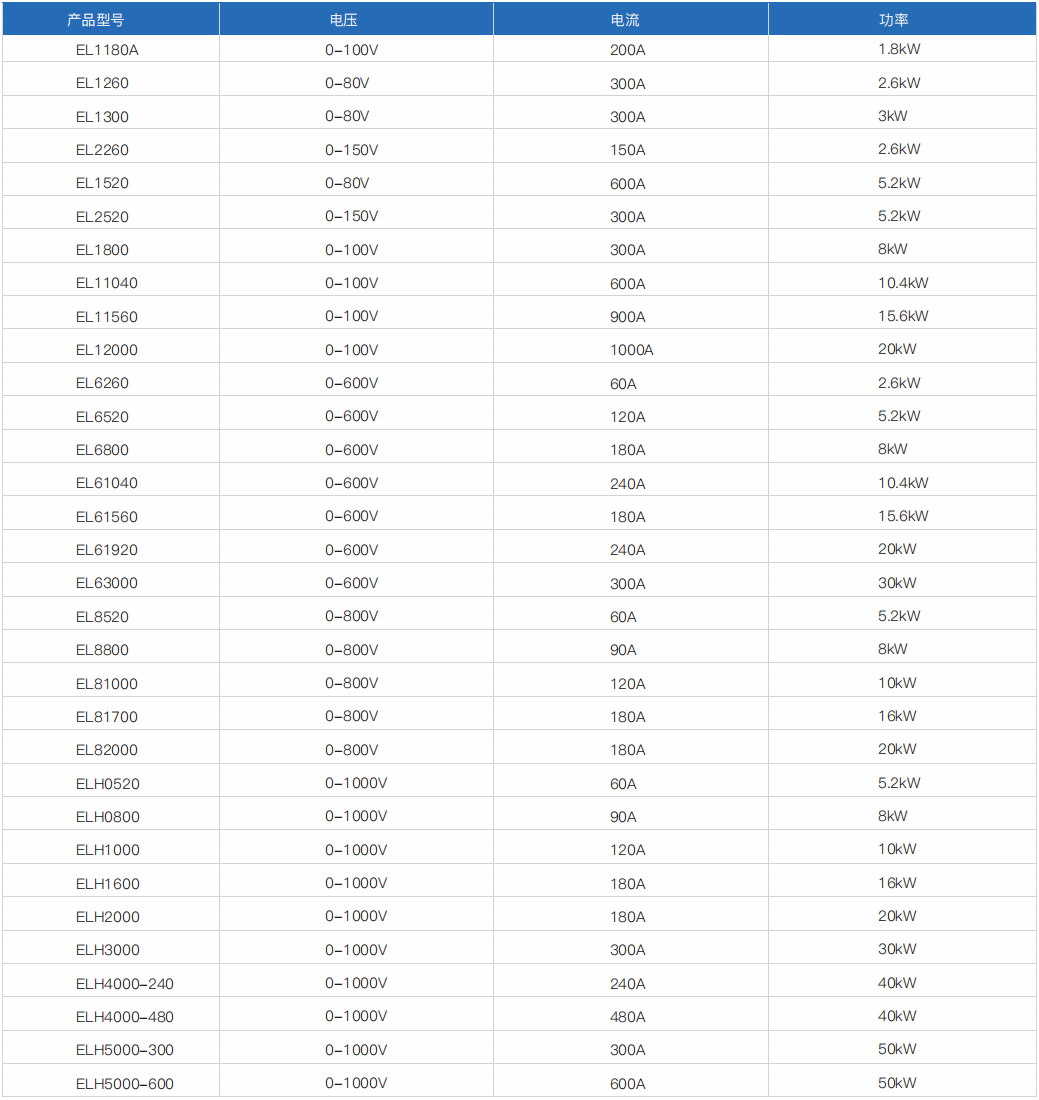Viewport: 1039px width, 1100px height.
Task: Click the 功率 column header
Action: [x=893, y=19]
